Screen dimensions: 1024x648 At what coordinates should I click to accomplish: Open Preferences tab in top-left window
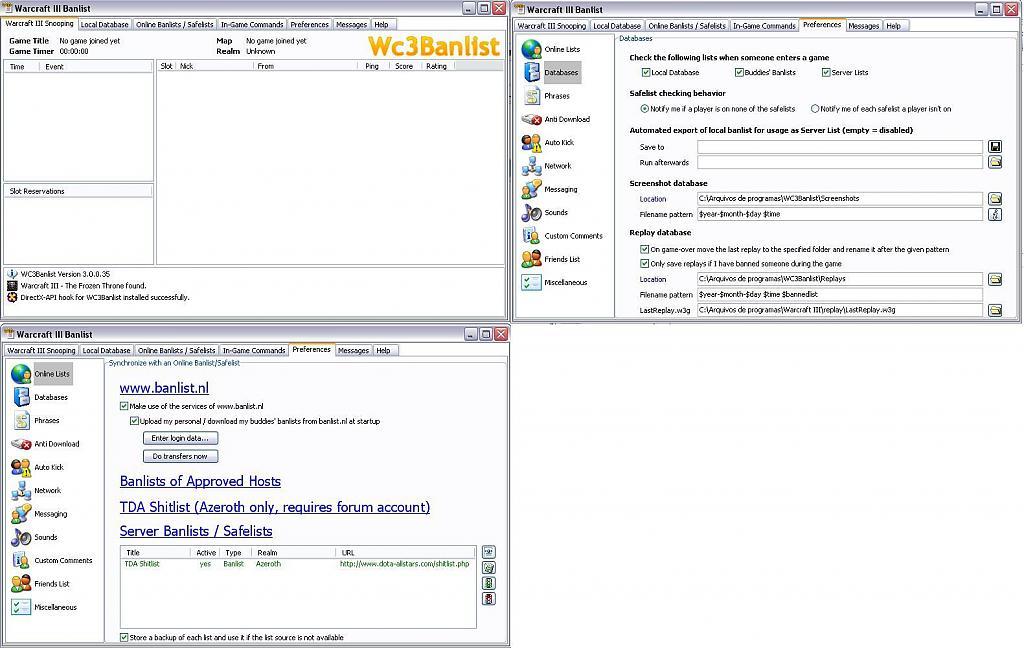310,25
